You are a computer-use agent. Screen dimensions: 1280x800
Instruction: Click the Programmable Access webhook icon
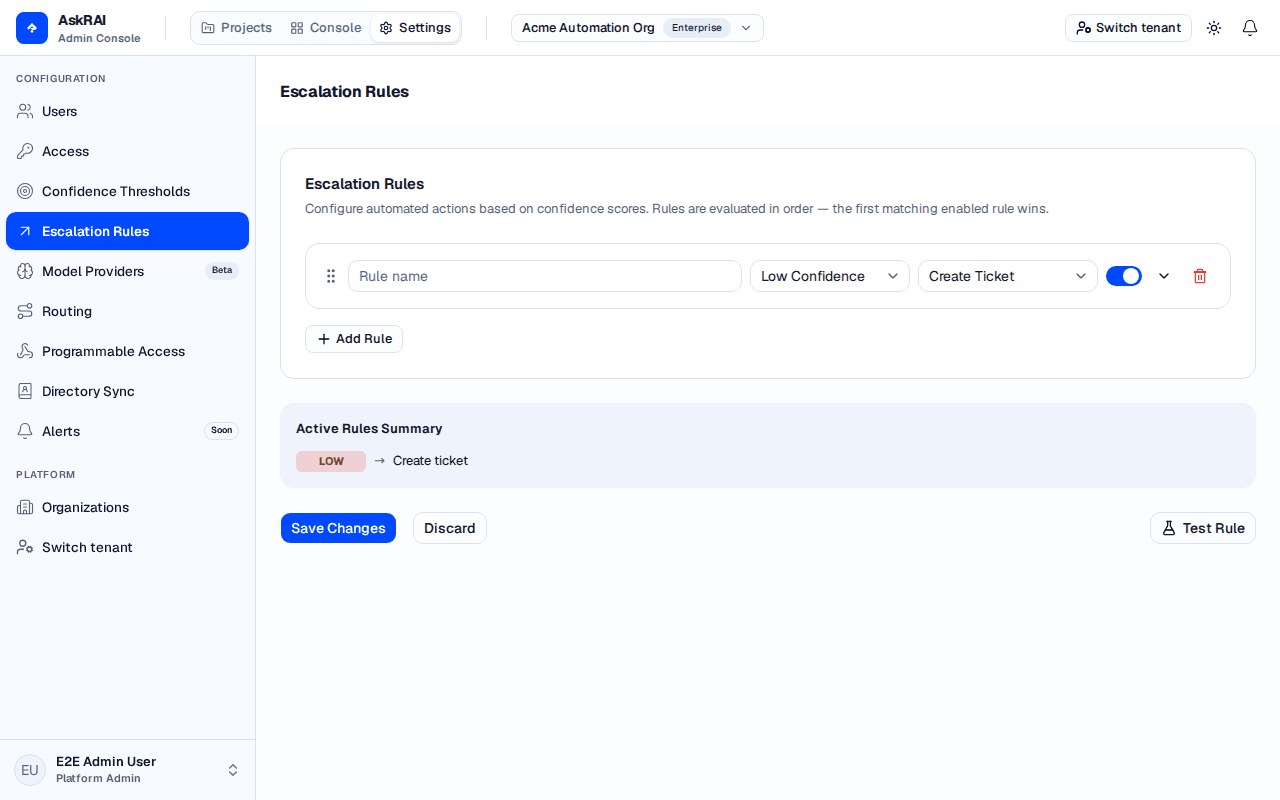[x=25, y=351]
